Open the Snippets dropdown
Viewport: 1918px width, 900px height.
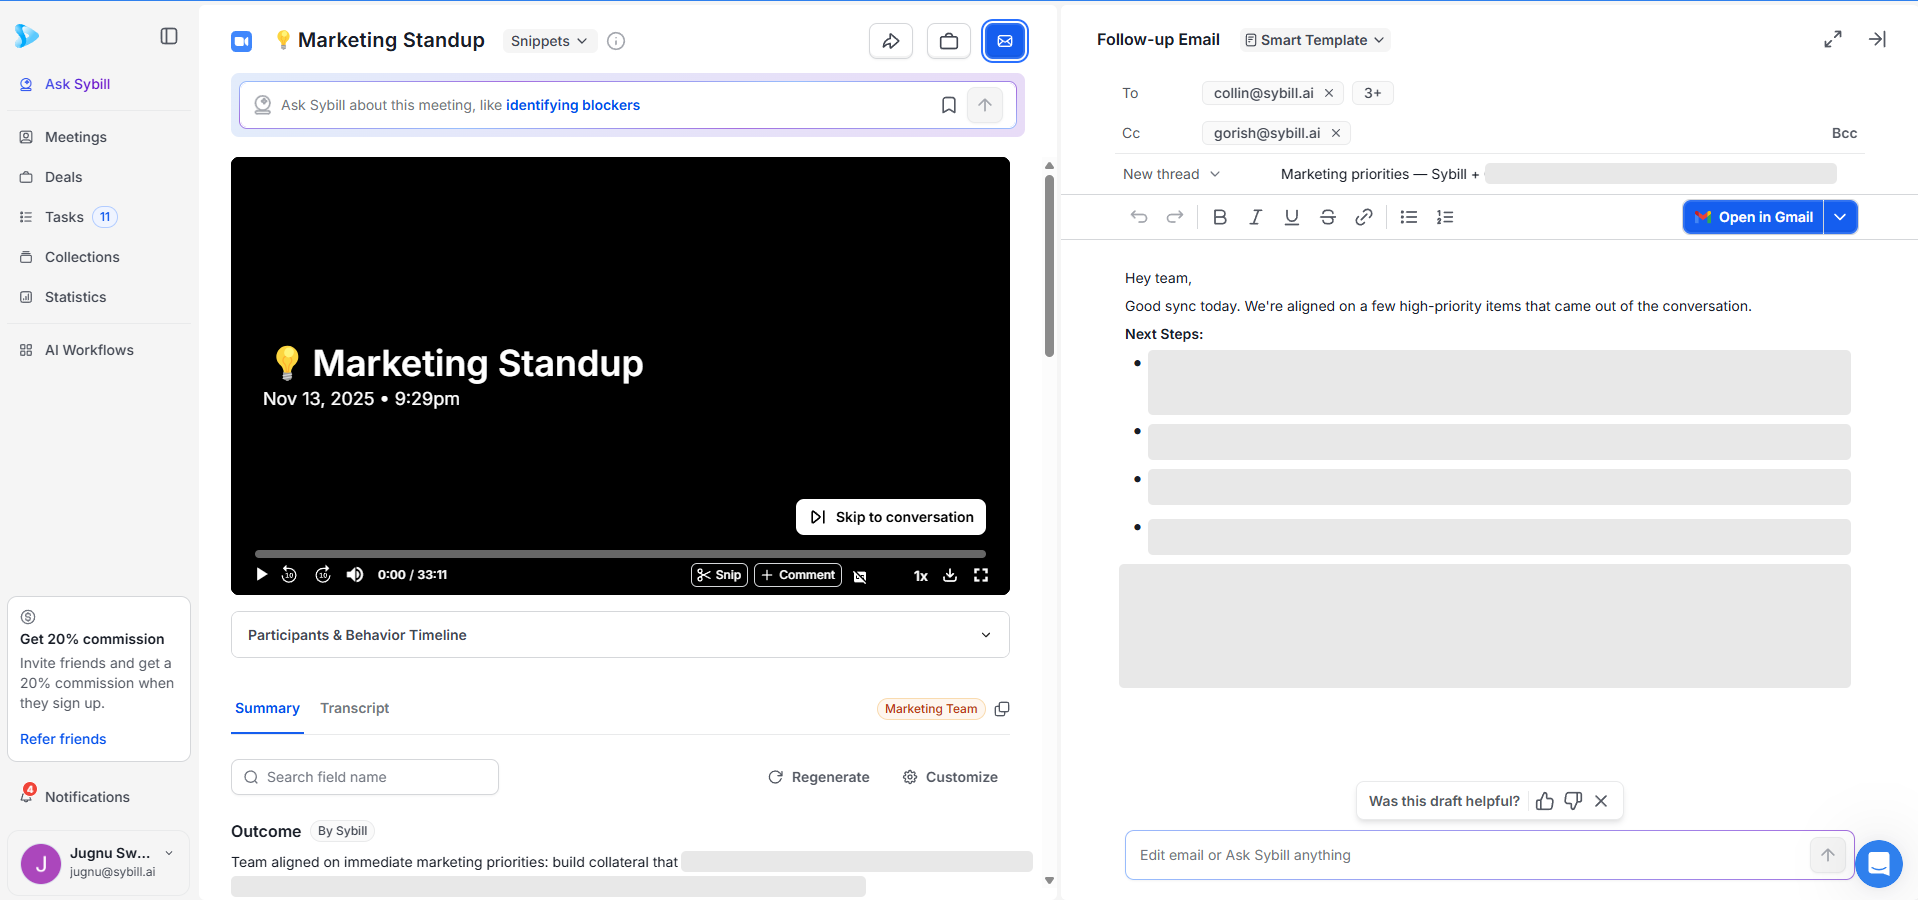(549, 41)
